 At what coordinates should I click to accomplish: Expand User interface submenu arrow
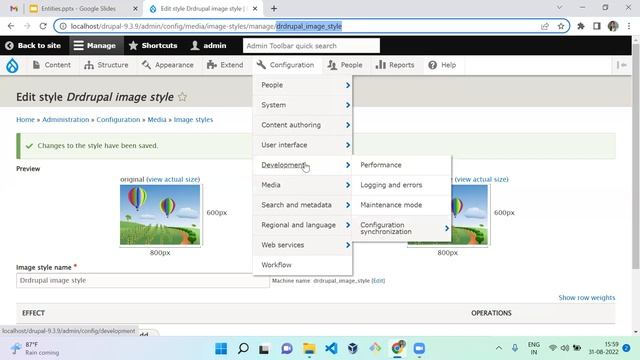click(x=348, y=145)
